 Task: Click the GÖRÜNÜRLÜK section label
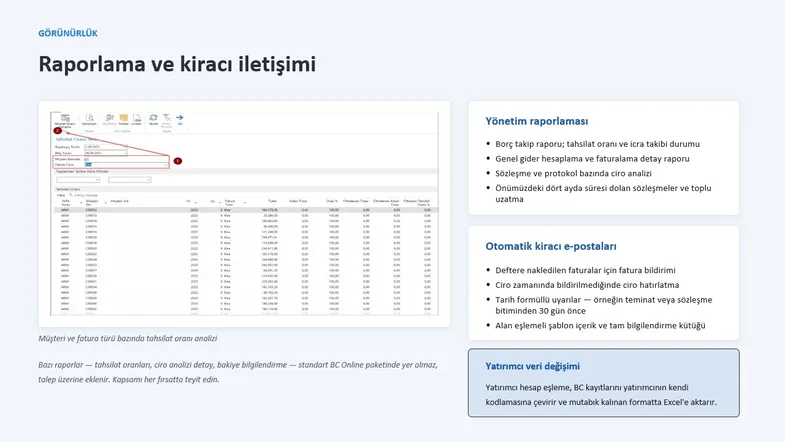coord(68,33)
